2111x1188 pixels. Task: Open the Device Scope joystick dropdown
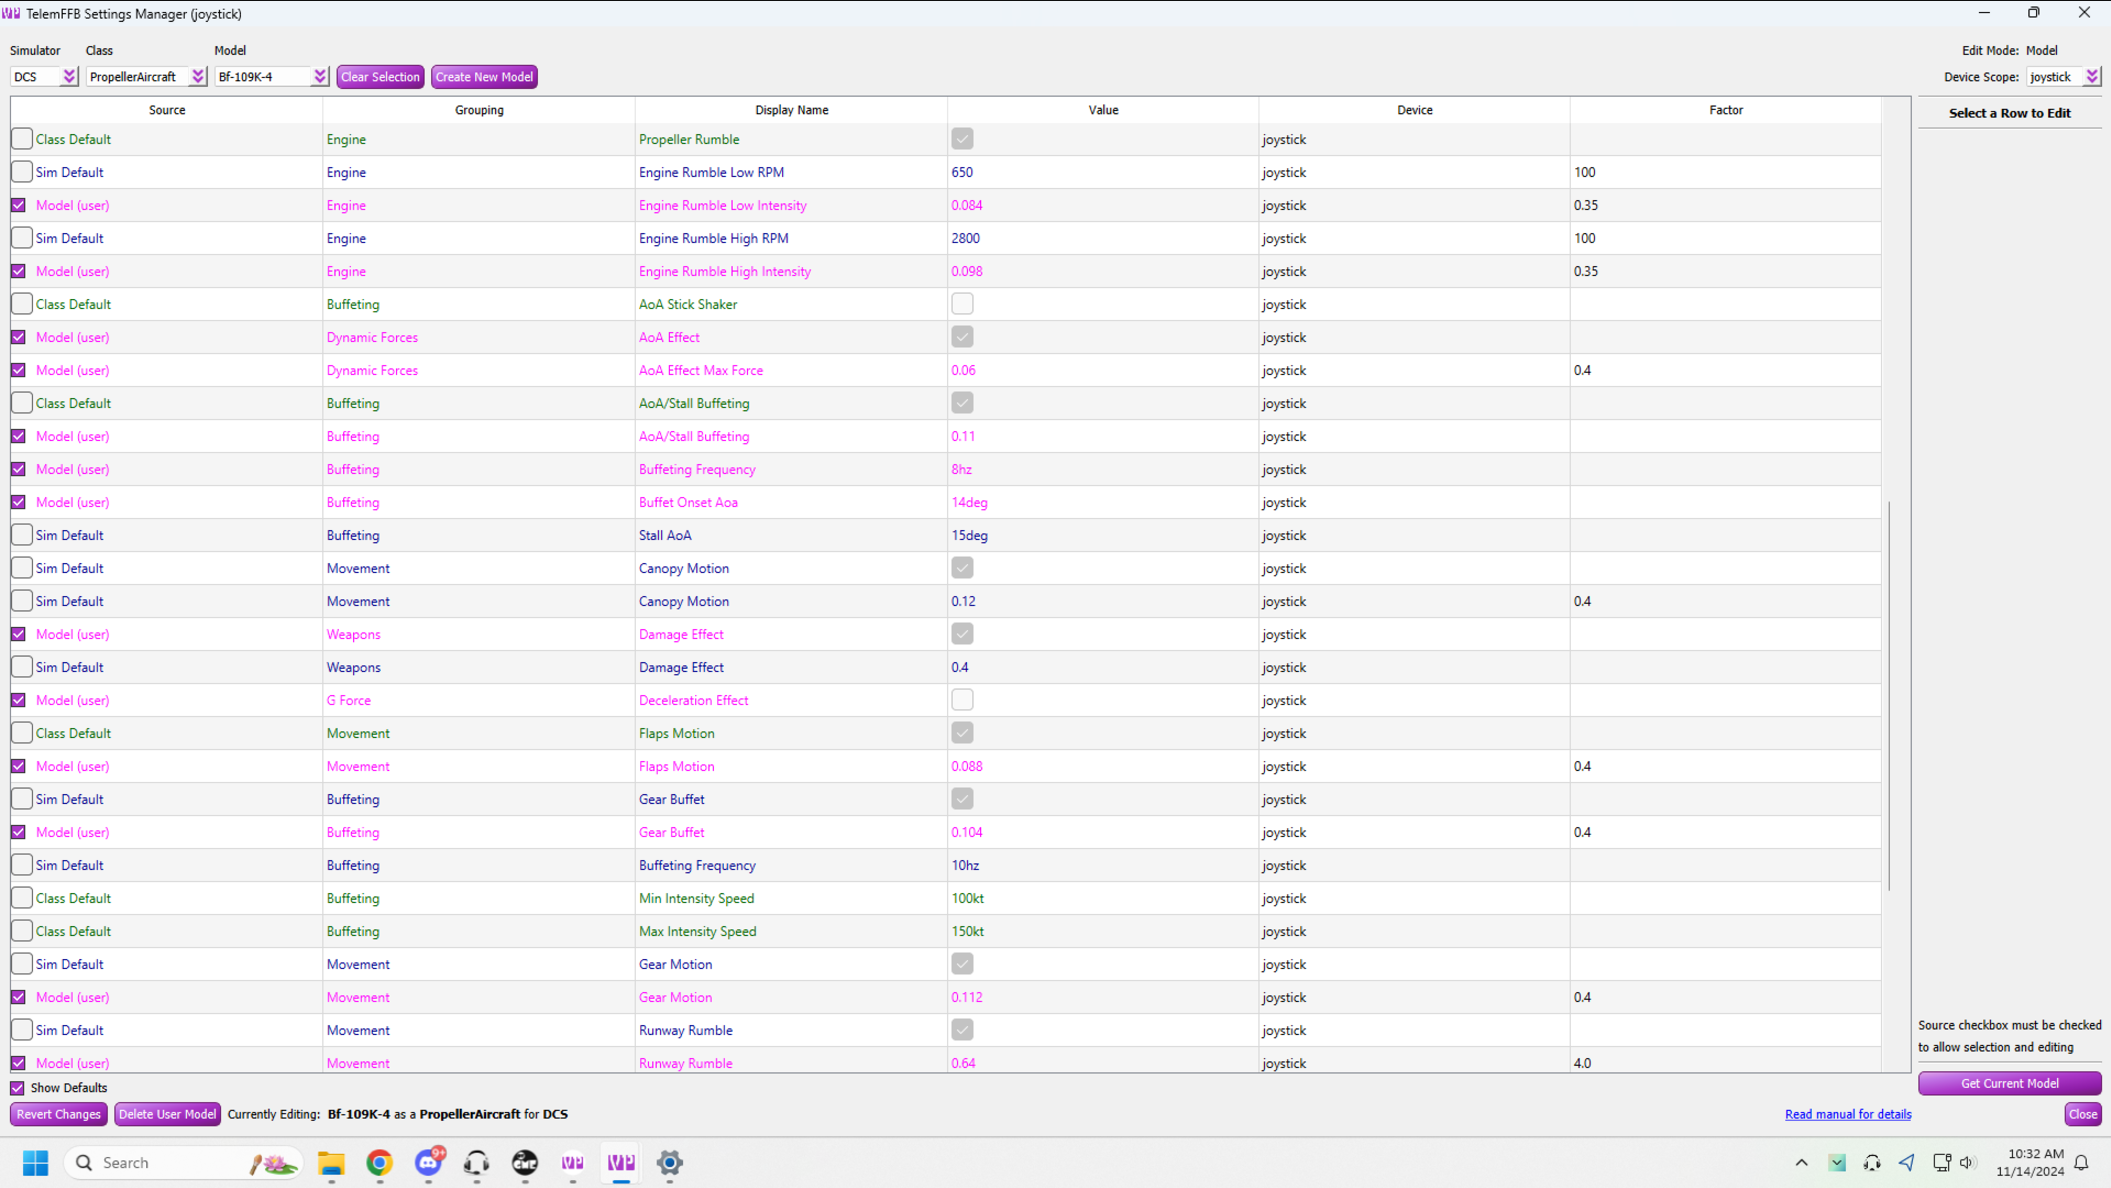pyautogui.click(x=2091, y=77)
